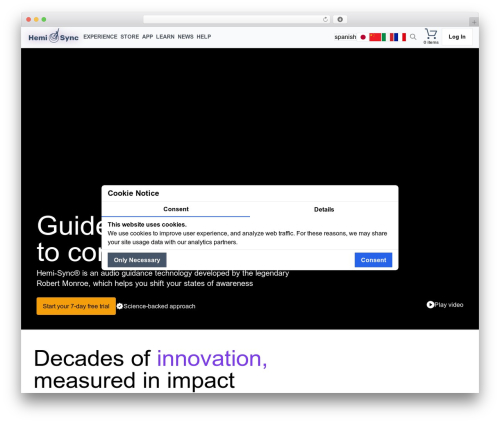This screenshot has height=423, width=500.
Task: Select the Japanese flag language icon
Action: point(363,37)
